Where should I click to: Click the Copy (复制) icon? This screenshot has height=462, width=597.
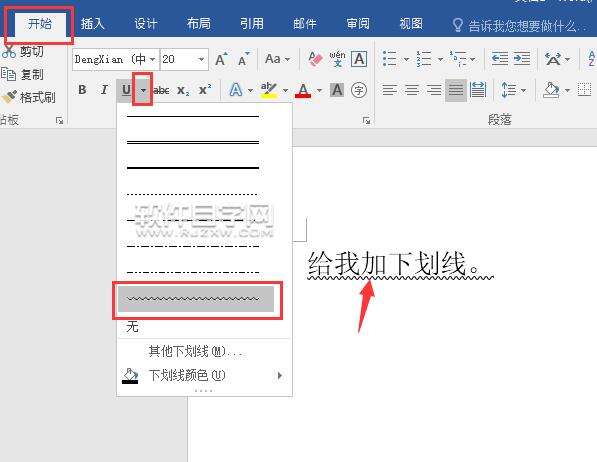(8, 74)
